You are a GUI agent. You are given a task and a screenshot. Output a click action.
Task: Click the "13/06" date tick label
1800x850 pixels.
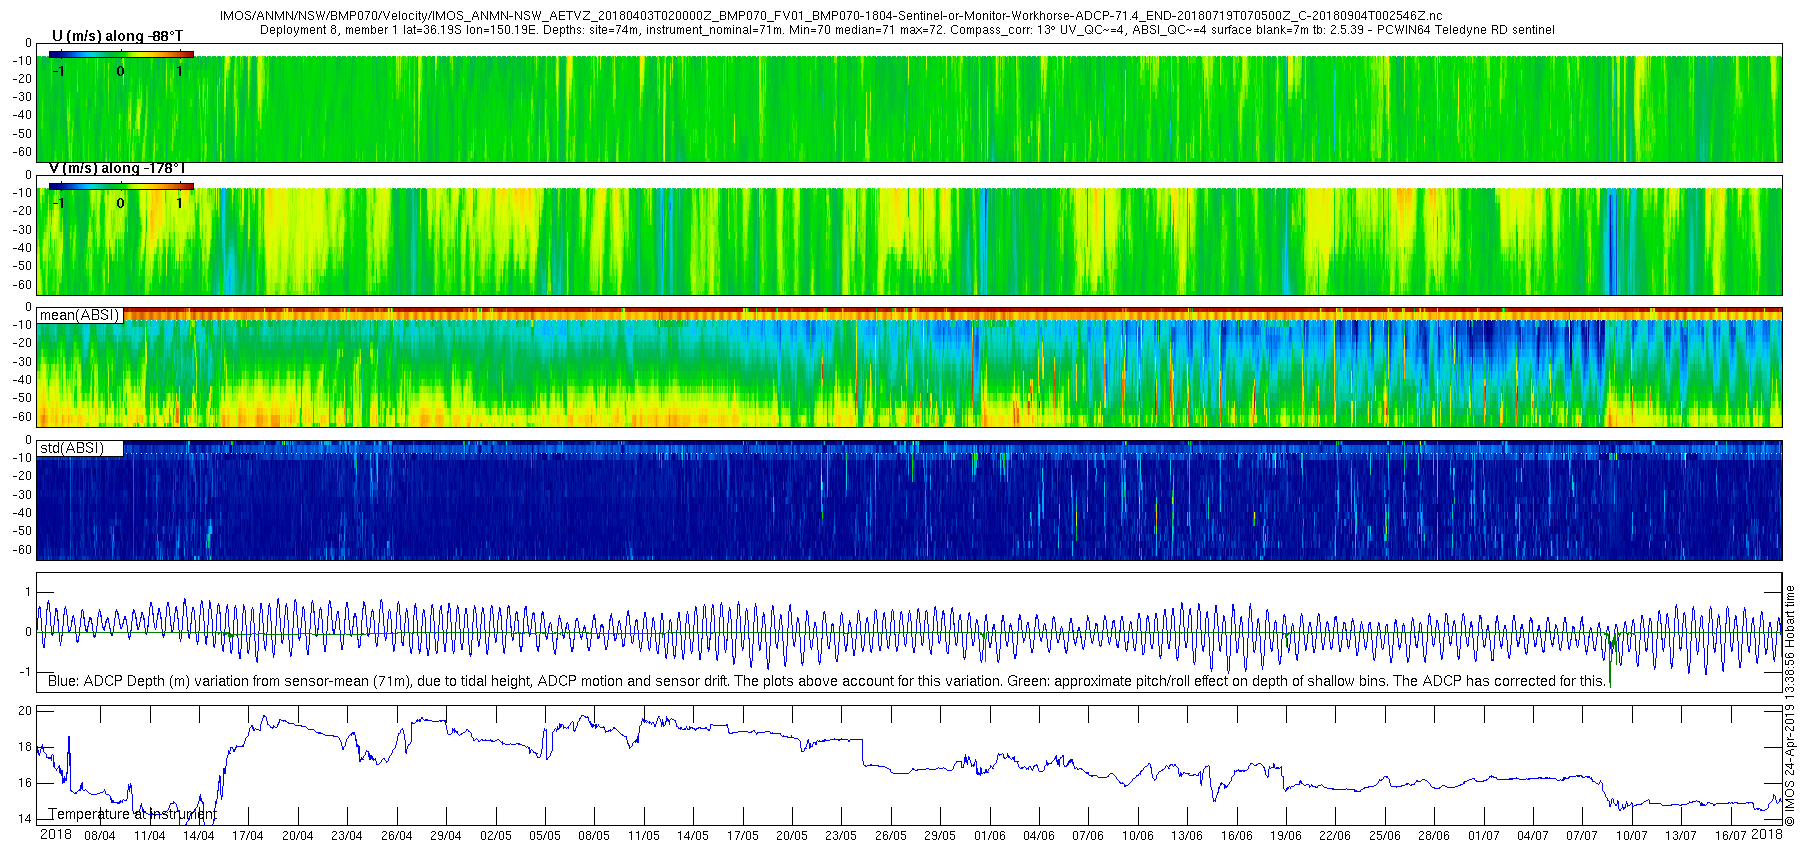click(x=1187, y=836)
